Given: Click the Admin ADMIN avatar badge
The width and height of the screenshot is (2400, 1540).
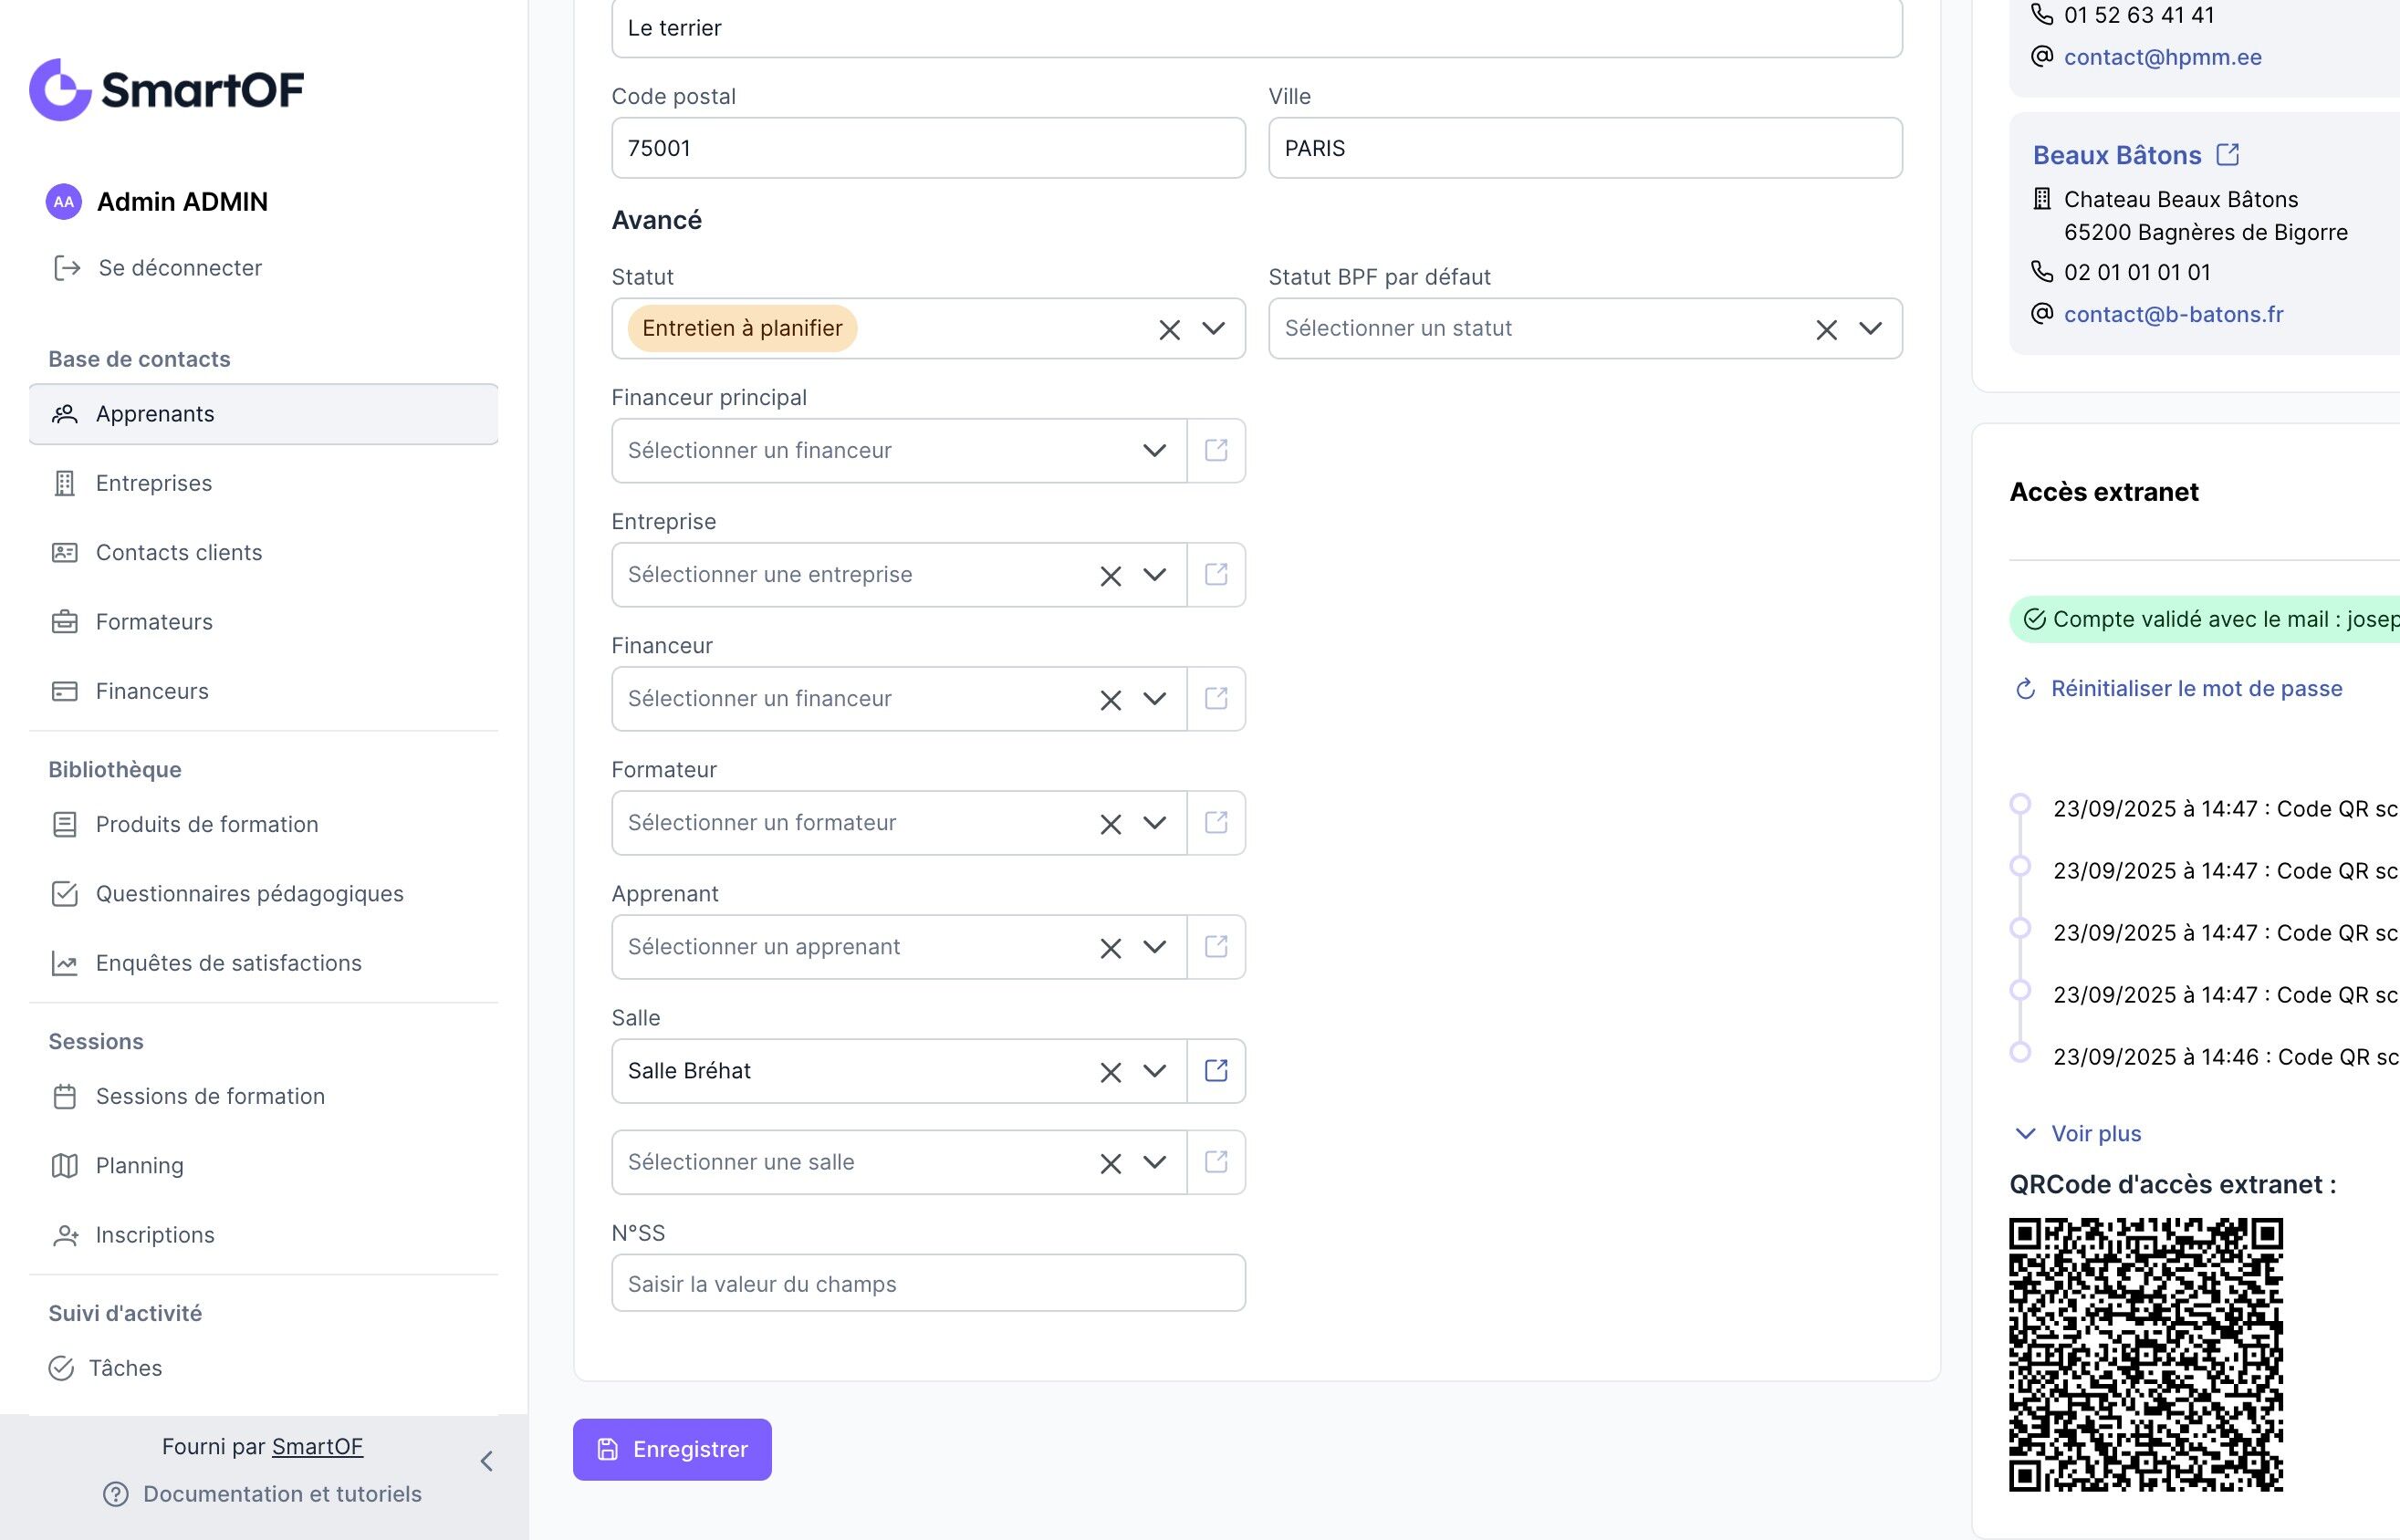Looking at the screenshot, I should coord(63,202).
